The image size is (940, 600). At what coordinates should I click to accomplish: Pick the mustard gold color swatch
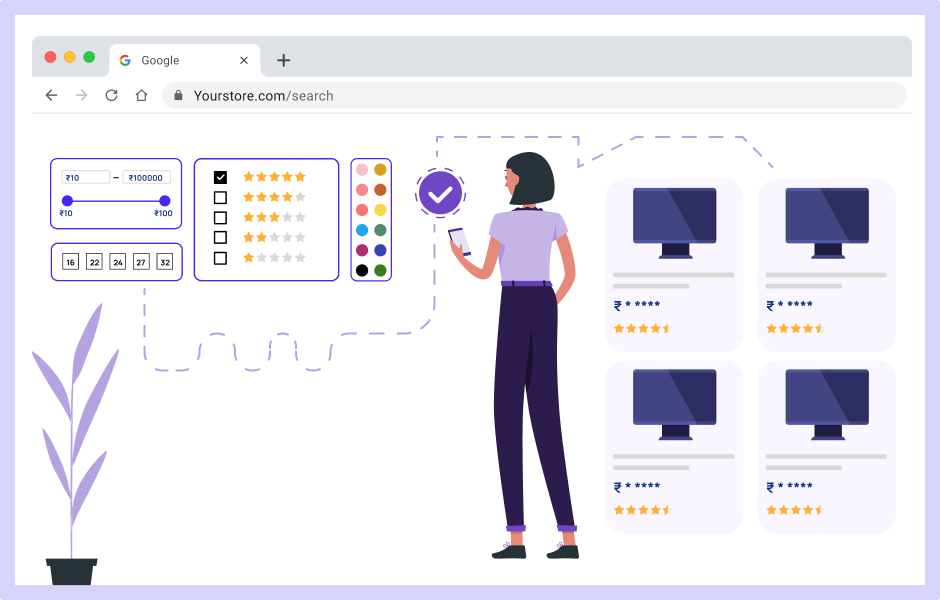[380, 170]
